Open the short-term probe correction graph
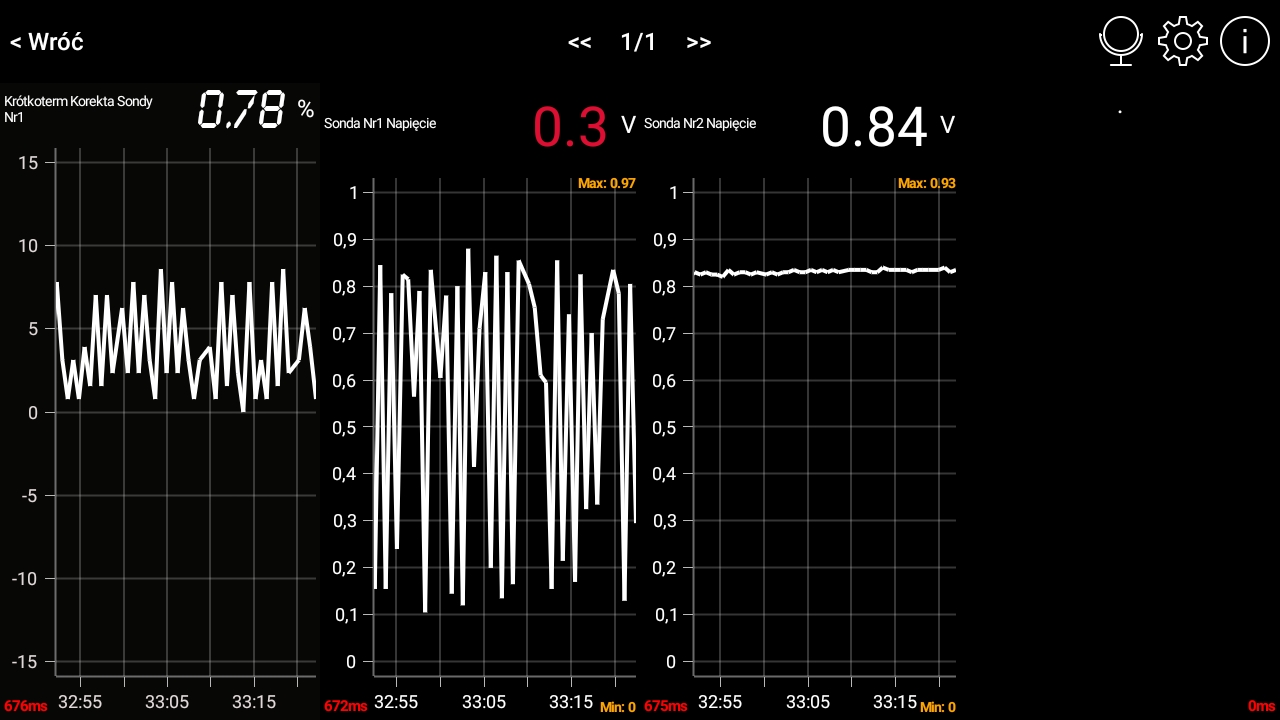Screen dimensions: 1280x720 [185, 410]
